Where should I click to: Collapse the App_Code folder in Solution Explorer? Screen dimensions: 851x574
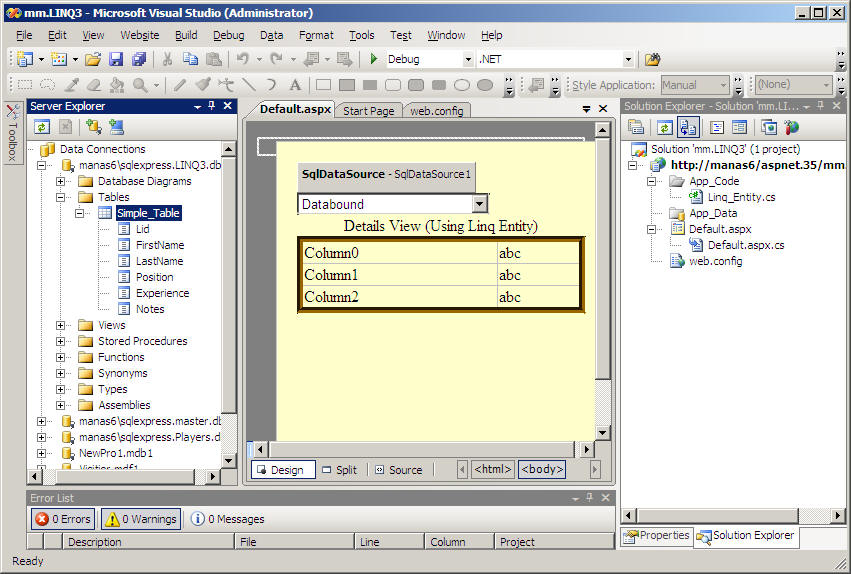(x=651, y=181)
